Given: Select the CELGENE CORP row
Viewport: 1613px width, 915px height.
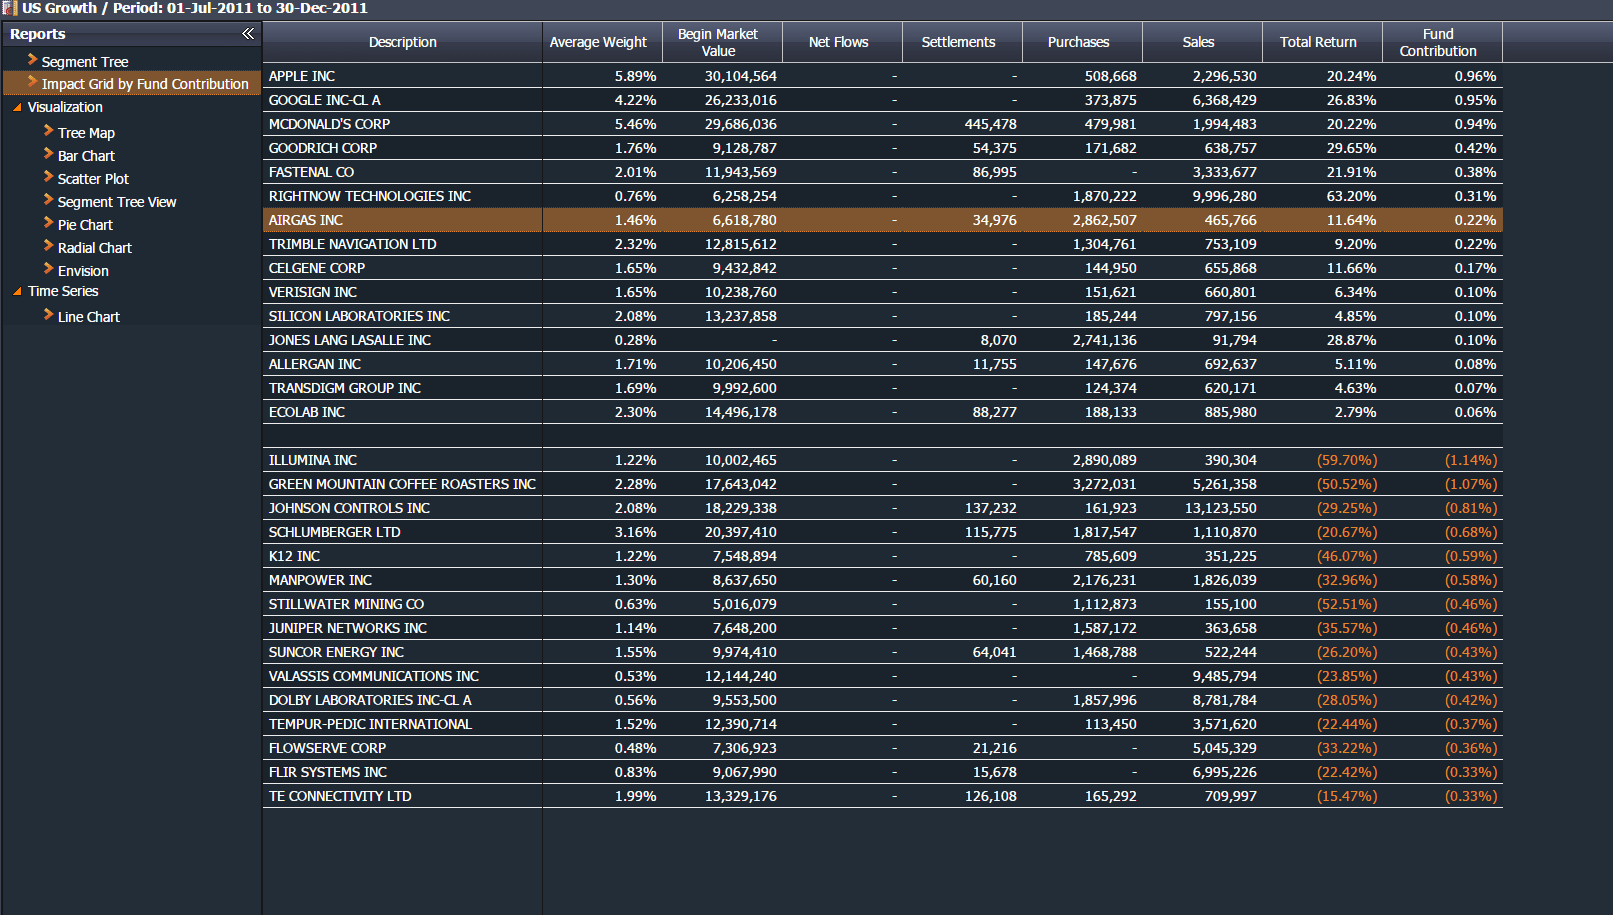Looking at the screenshot, I should point(883,268).
